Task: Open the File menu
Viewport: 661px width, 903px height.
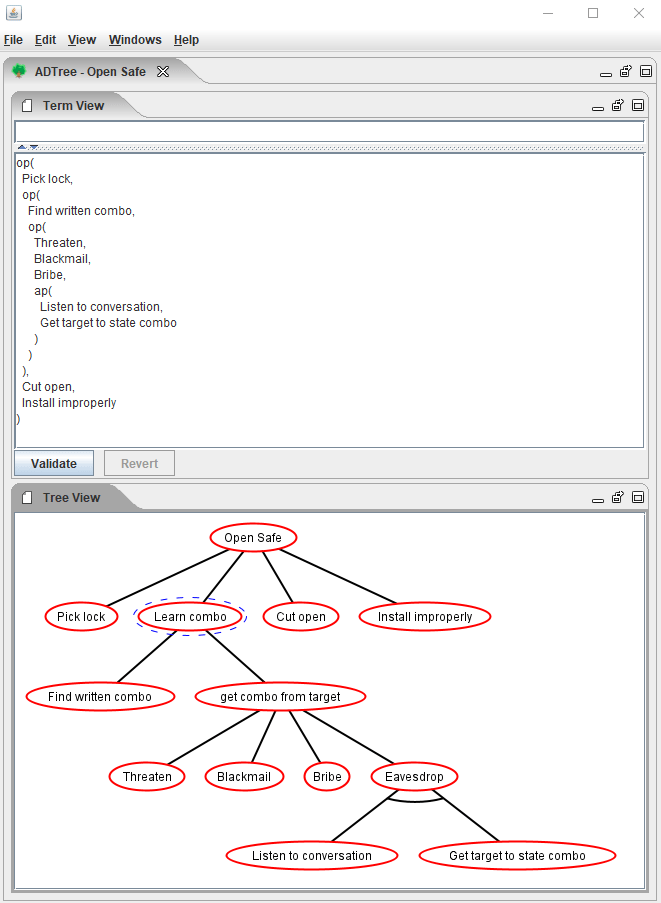Action: (13, 40)
